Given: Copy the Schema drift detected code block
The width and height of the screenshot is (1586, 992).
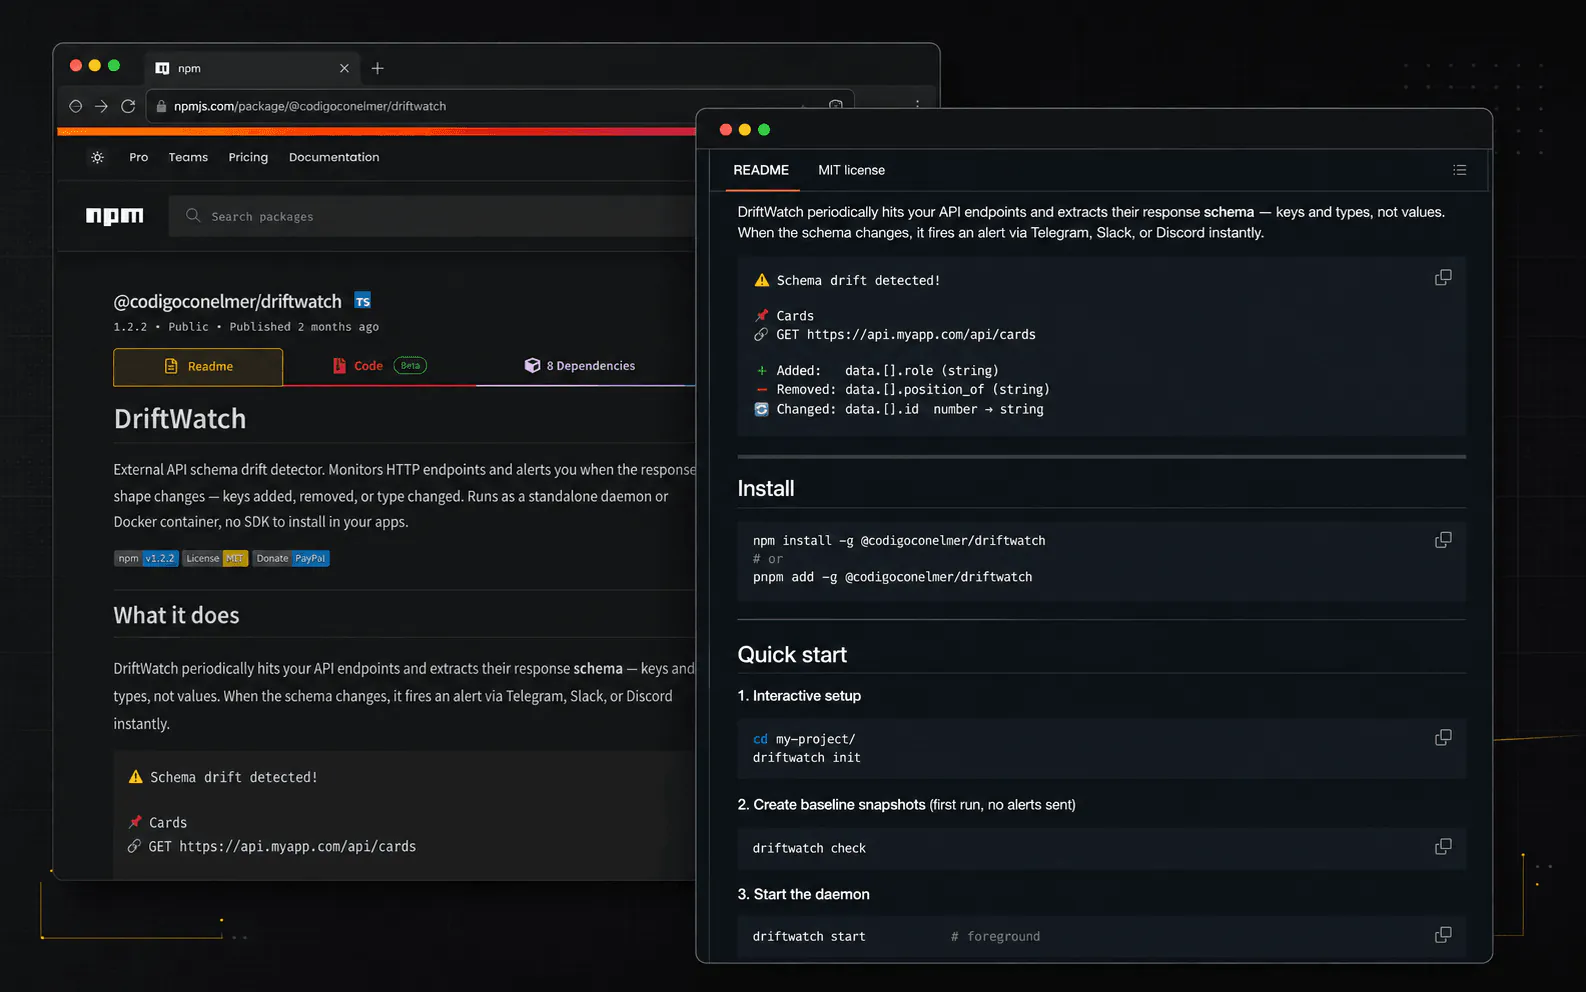Looking at the screenshot, I should 1443,277.
